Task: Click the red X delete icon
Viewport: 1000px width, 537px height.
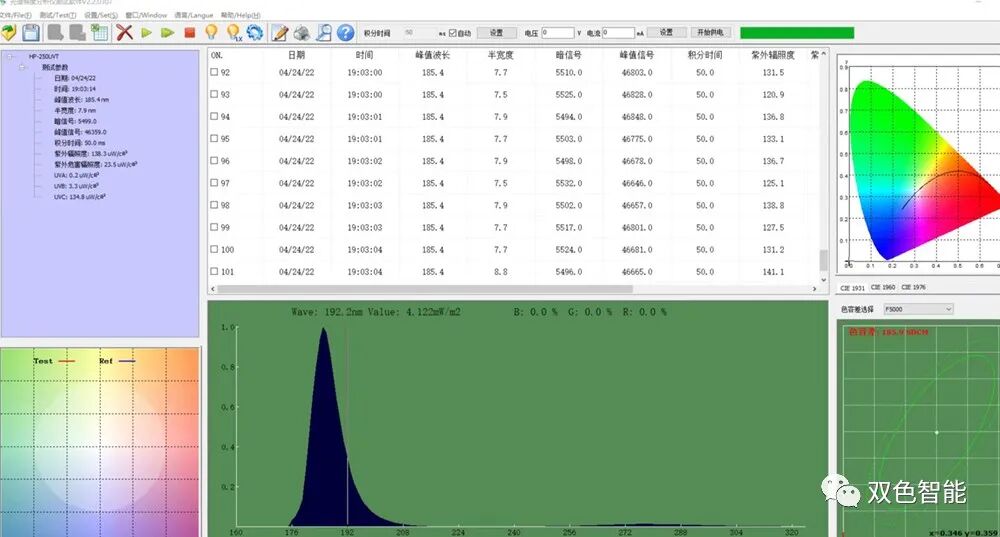Action: click(x=124, y=33)
